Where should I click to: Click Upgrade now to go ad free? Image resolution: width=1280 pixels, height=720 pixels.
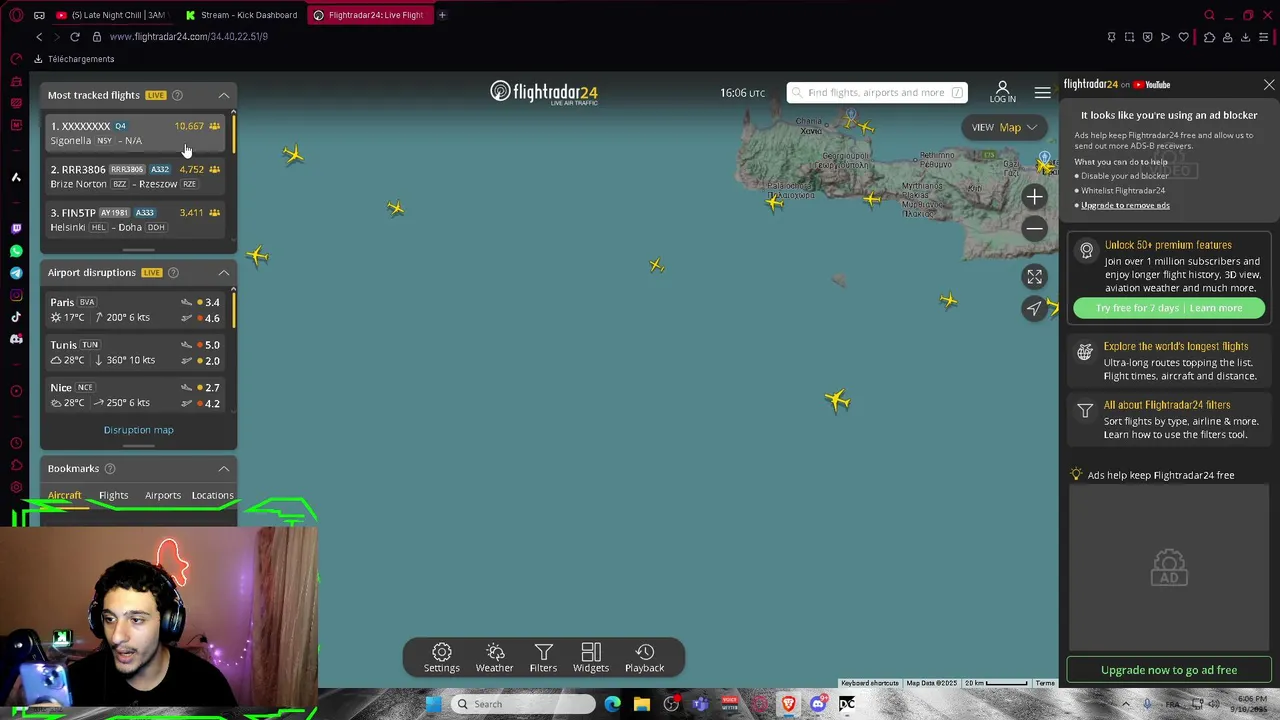click(1169, 670)
